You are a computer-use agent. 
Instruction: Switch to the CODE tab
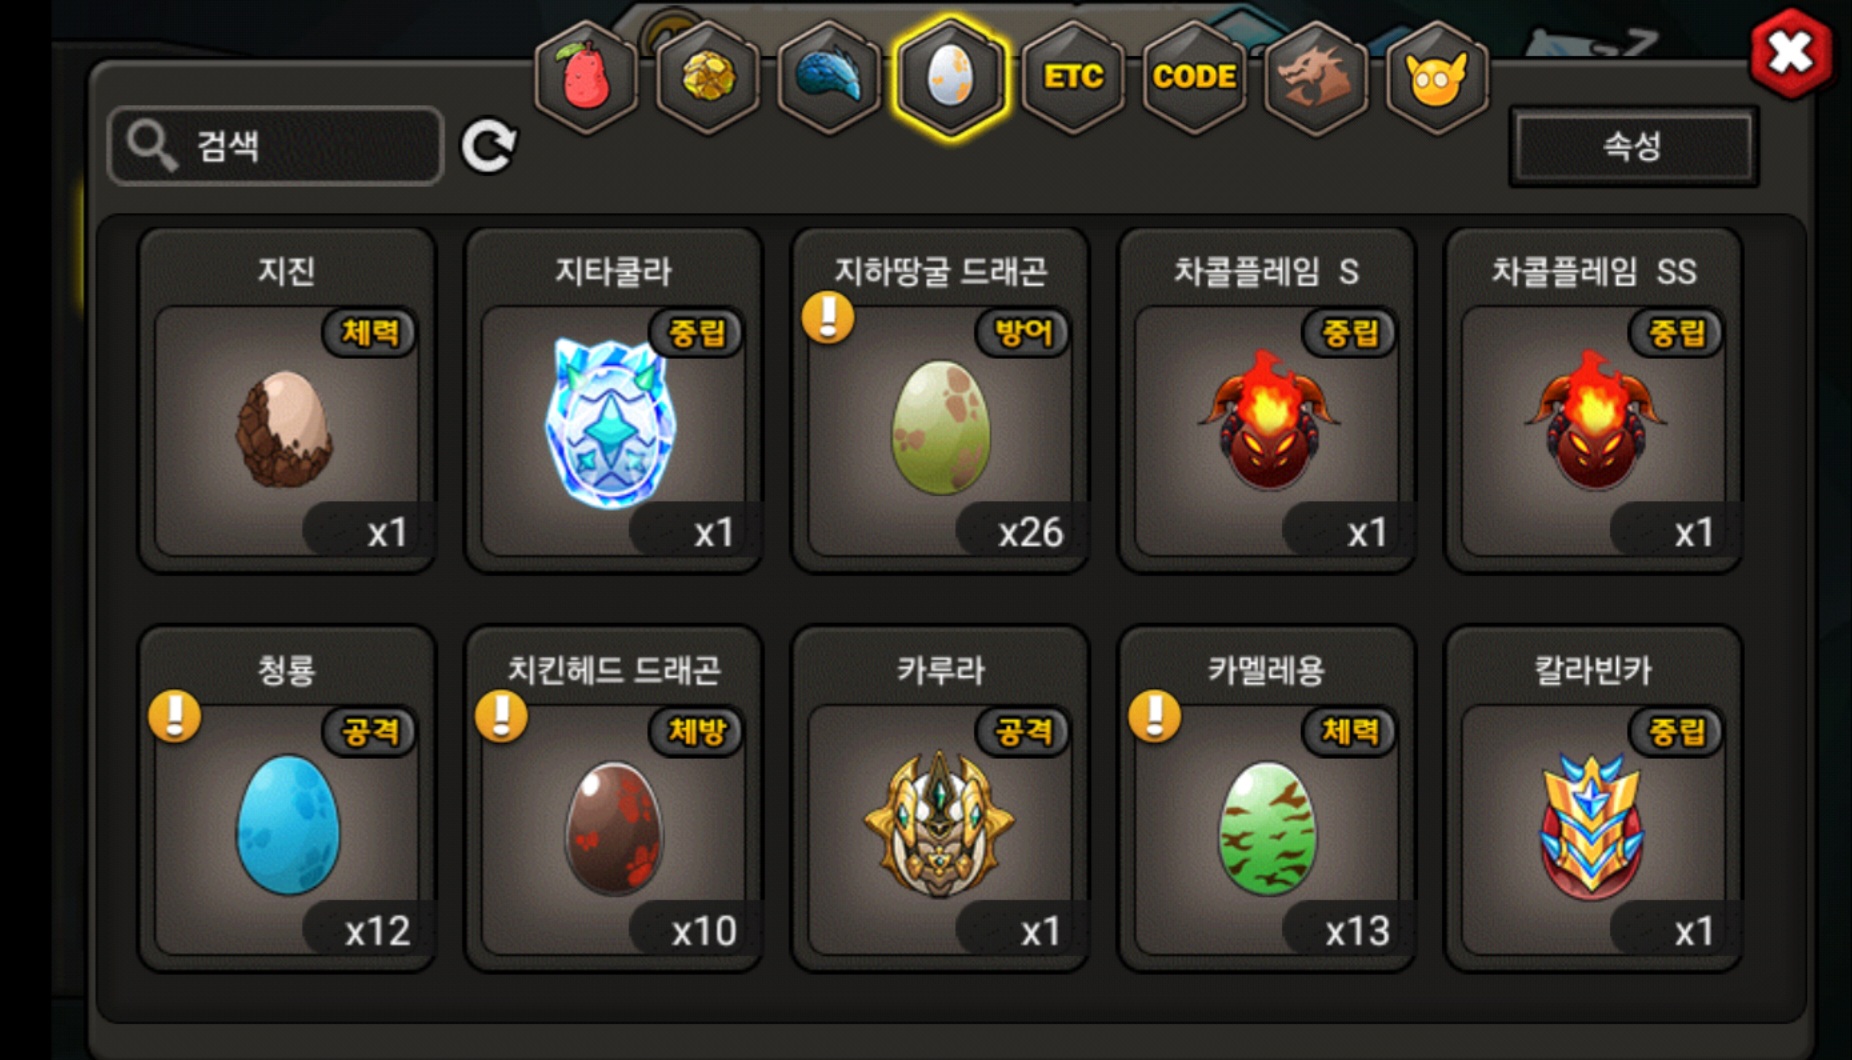[1194, 77]
